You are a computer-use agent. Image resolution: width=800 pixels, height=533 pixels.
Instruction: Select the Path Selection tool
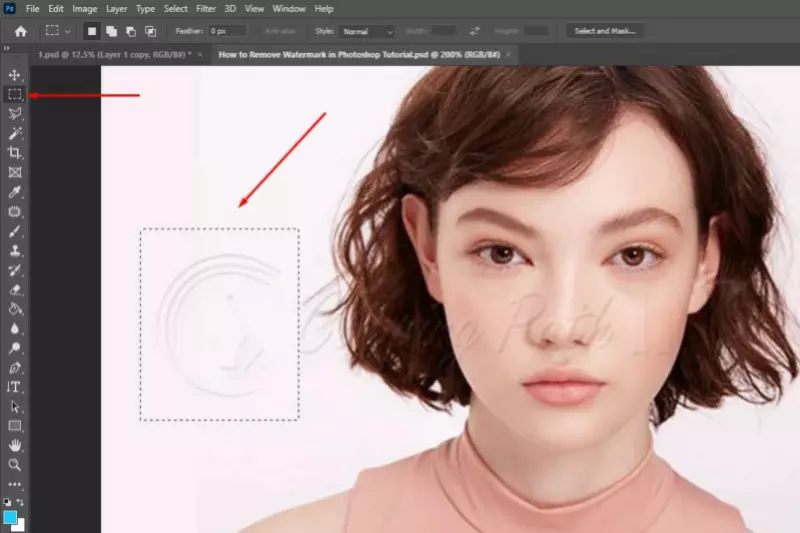[14, 407]
